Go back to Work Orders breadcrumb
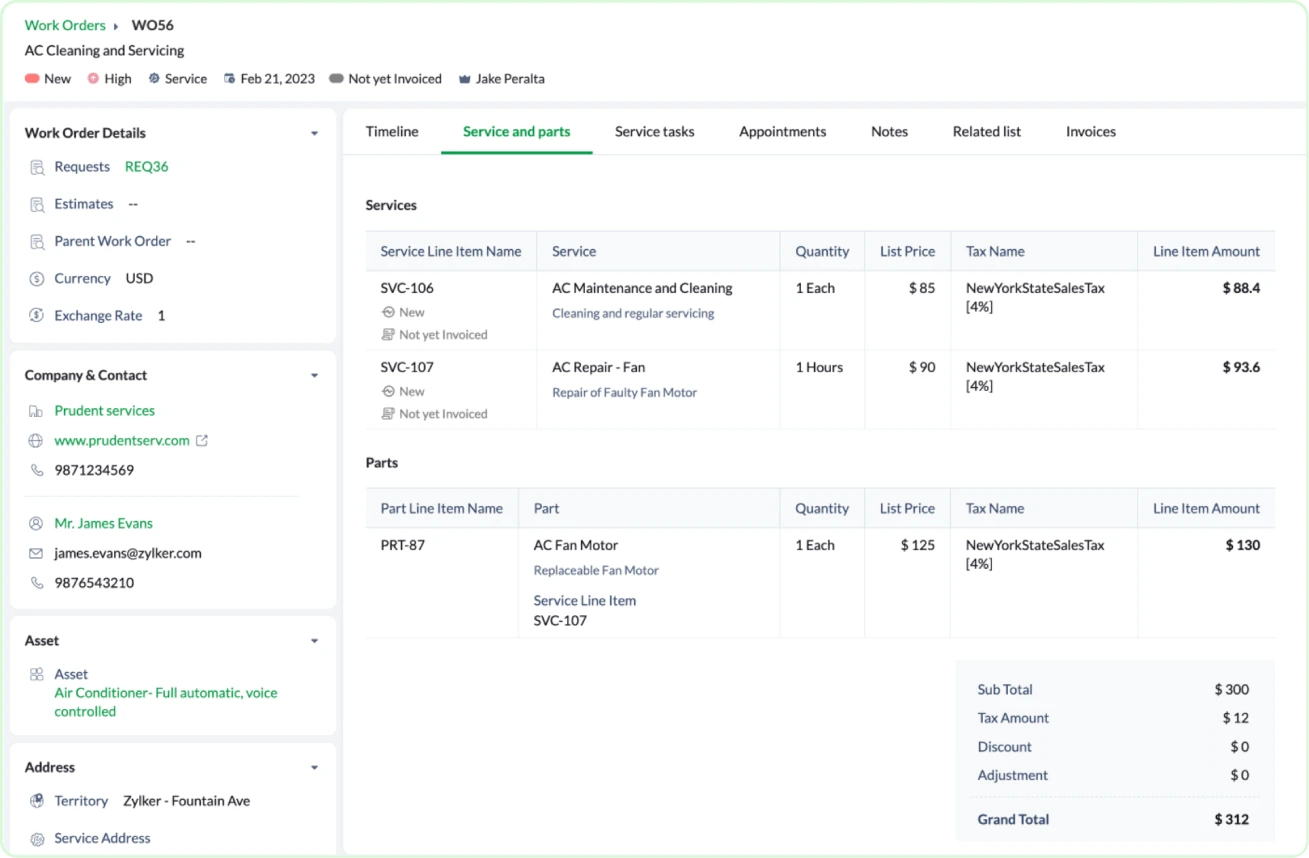The height and width of the screenshot is (858, 1309). [65, 25]
